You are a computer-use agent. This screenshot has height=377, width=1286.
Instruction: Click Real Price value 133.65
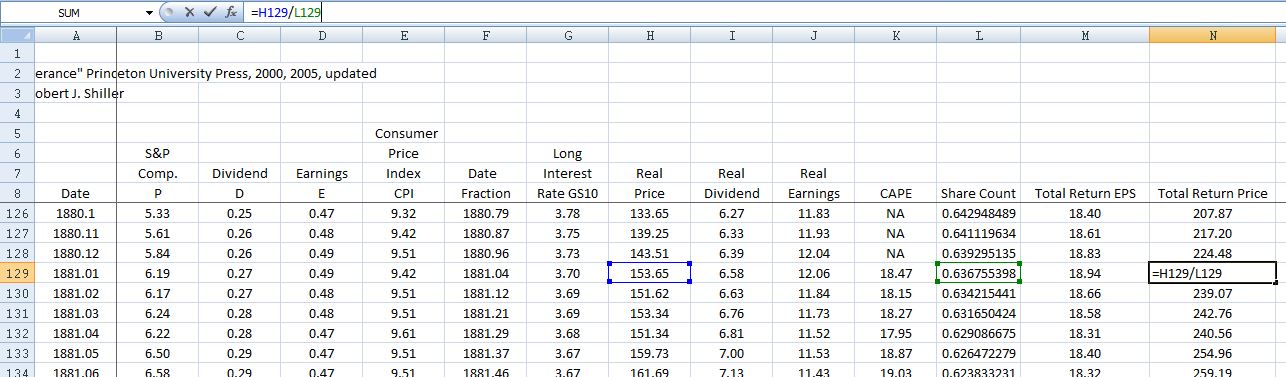(x=650, y=213)
